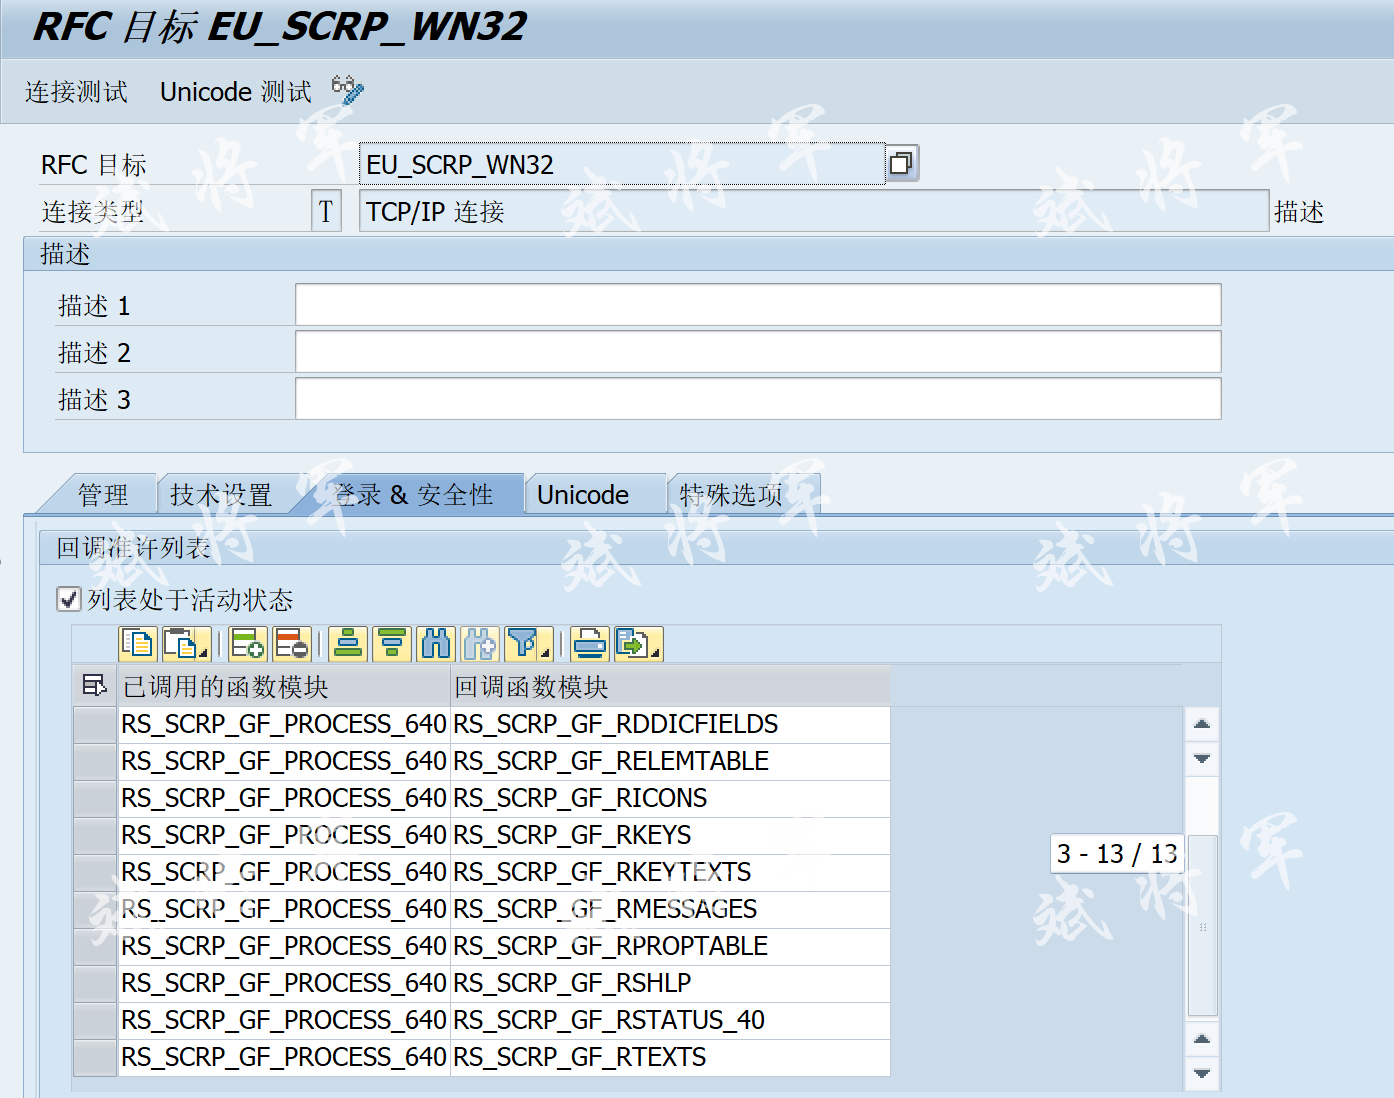Click the export icon in table toolbar
The width and height of the screenshot is (1394, 1098).
638,644
